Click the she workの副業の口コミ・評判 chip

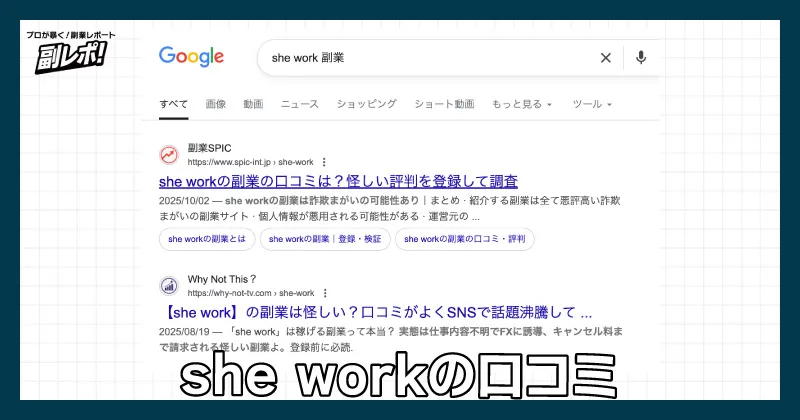pyautogui.click(x=464, y=239)
